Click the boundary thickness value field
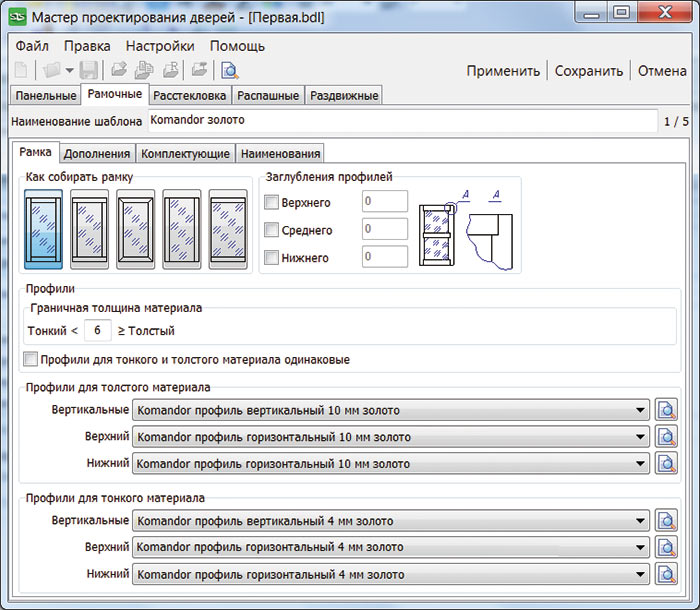The image size is (700, 610). 97,331
